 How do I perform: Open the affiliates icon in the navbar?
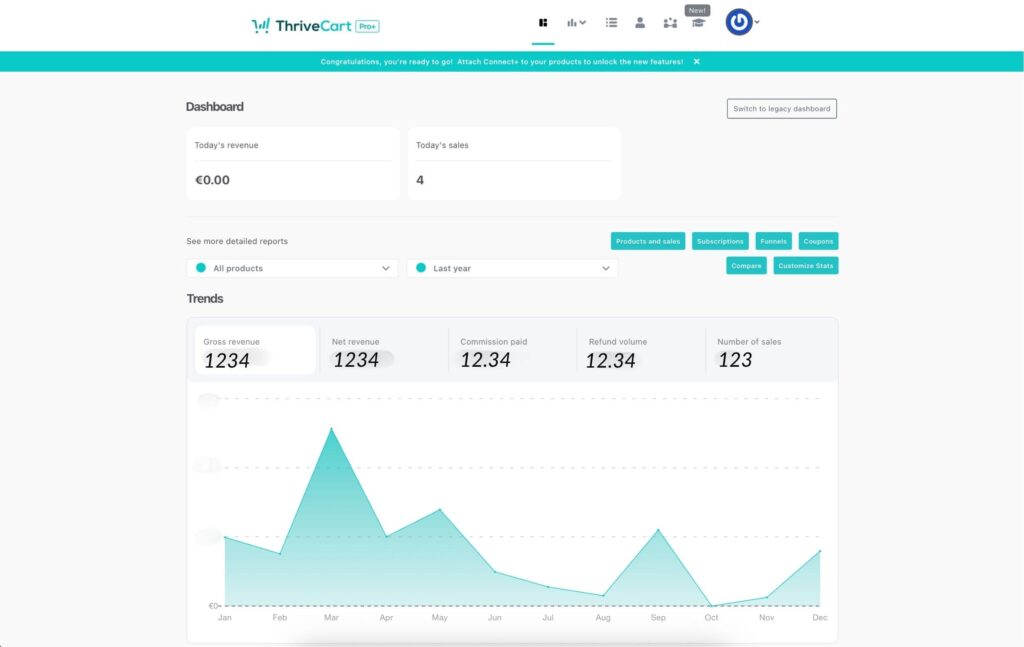tap(670, 22)
